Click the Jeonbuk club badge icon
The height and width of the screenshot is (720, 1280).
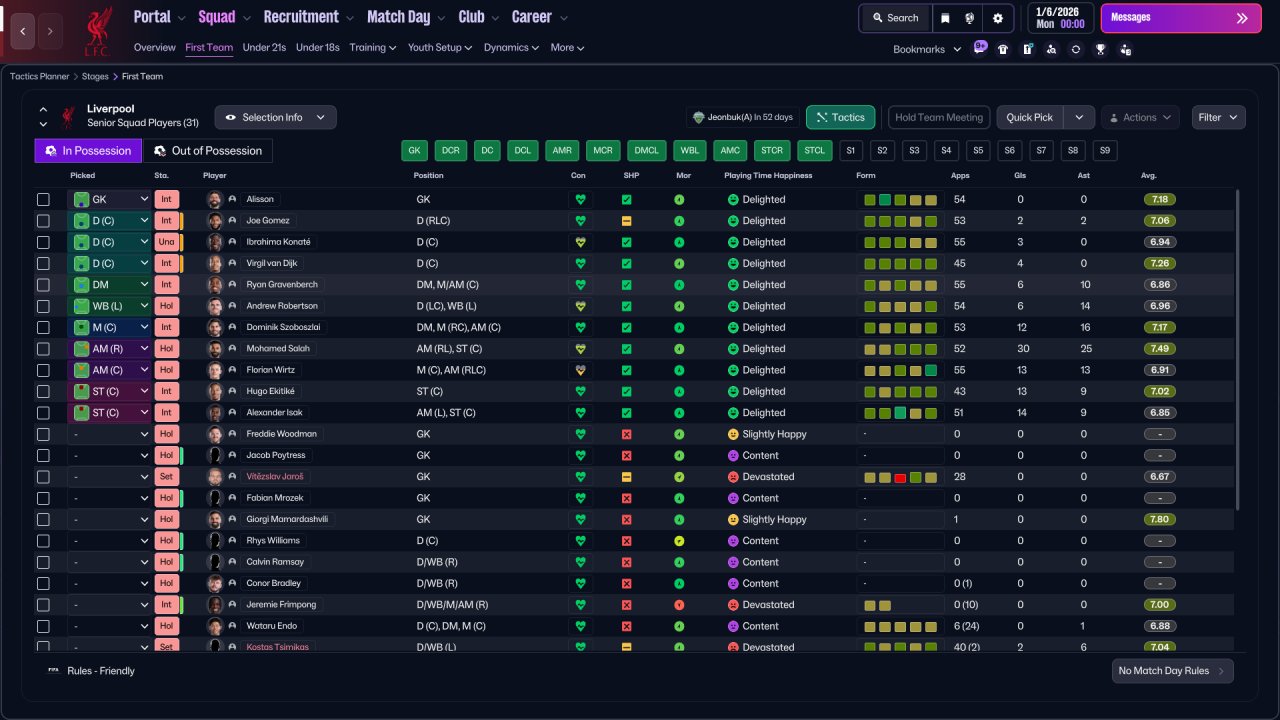pyautogui.click(x=698, y=118)
